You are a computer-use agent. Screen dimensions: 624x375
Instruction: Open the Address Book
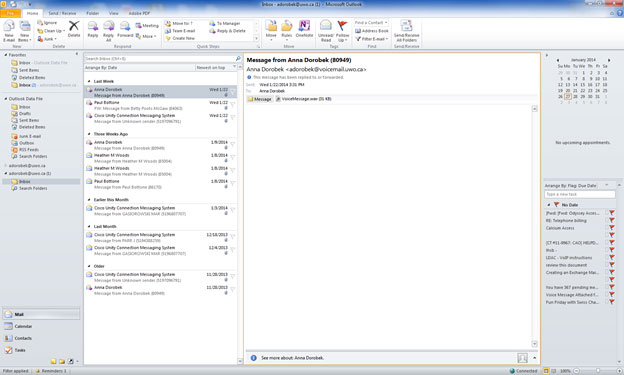[x=372, y=31]
